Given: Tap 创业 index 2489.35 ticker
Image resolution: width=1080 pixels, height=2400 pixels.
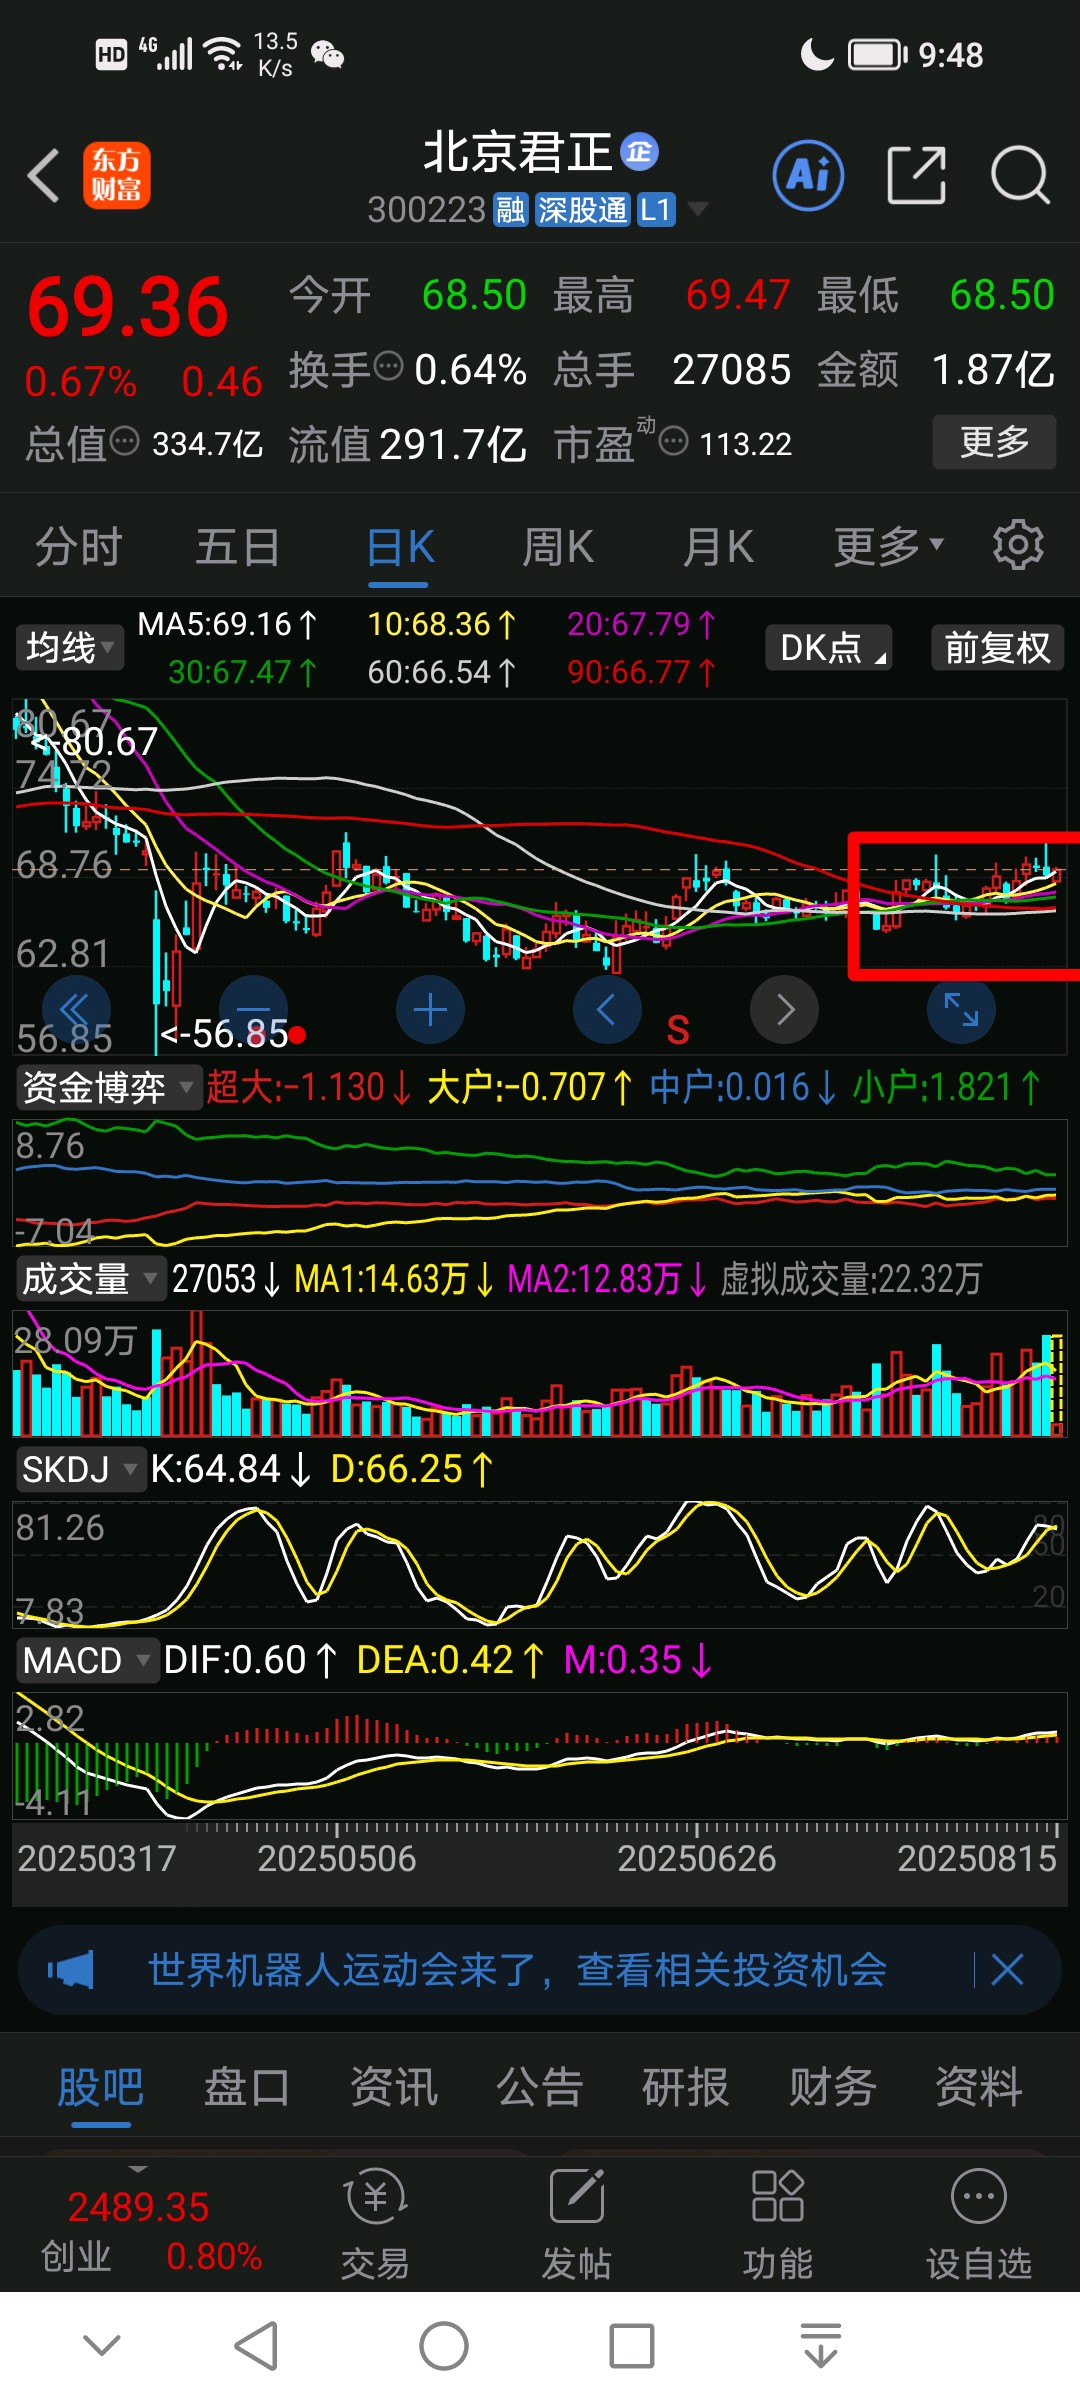Looking at the screenshot, I should pyautogui.click(x=150, y=2230).
